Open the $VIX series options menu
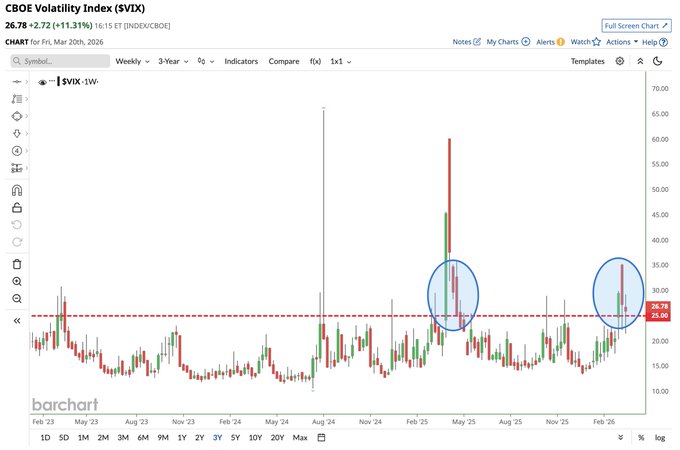The width and height of the screenshot is (680, 450). point(52,81)
